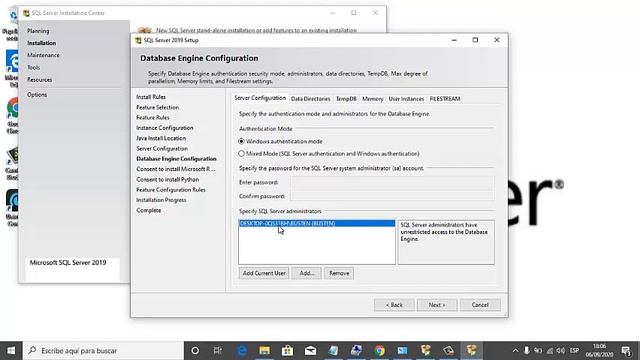Click New SQL Server stand-alone installation link
The width and height of the screenshot is (640, 360).
[256, 30]
